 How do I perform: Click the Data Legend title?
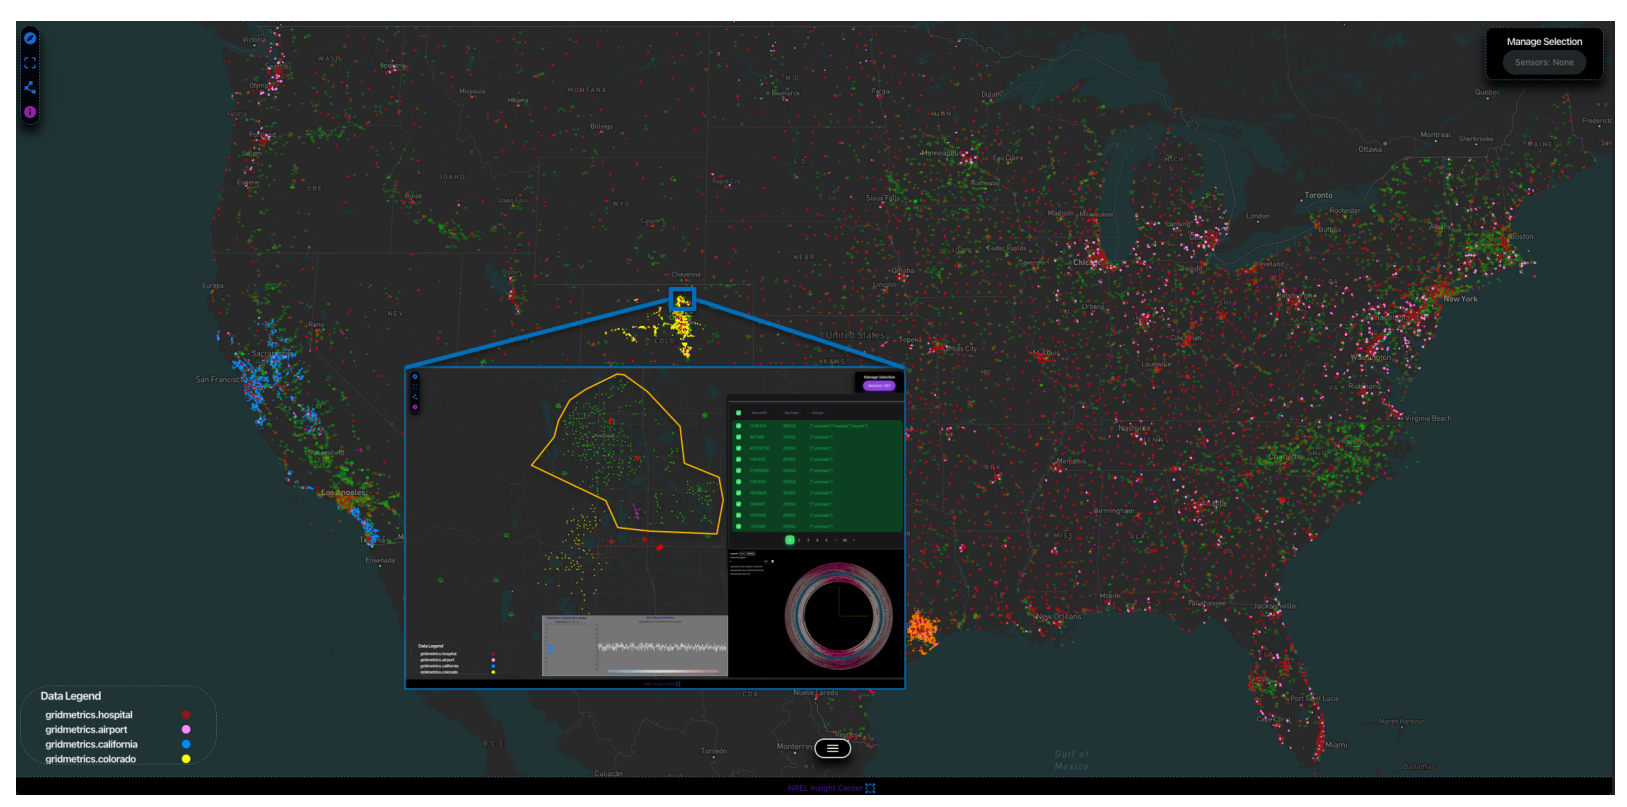click(70, 696)
